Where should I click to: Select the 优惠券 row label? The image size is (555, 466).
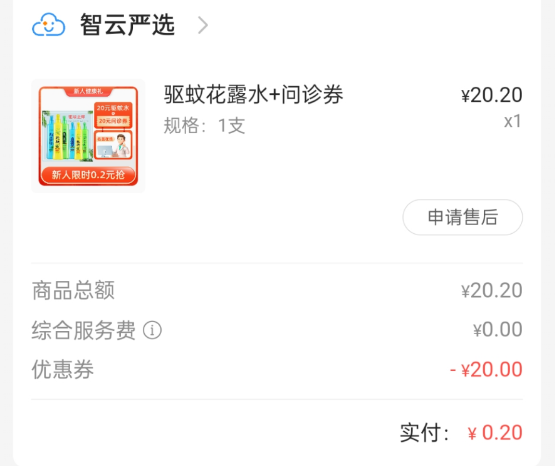(x=63, y=369)
